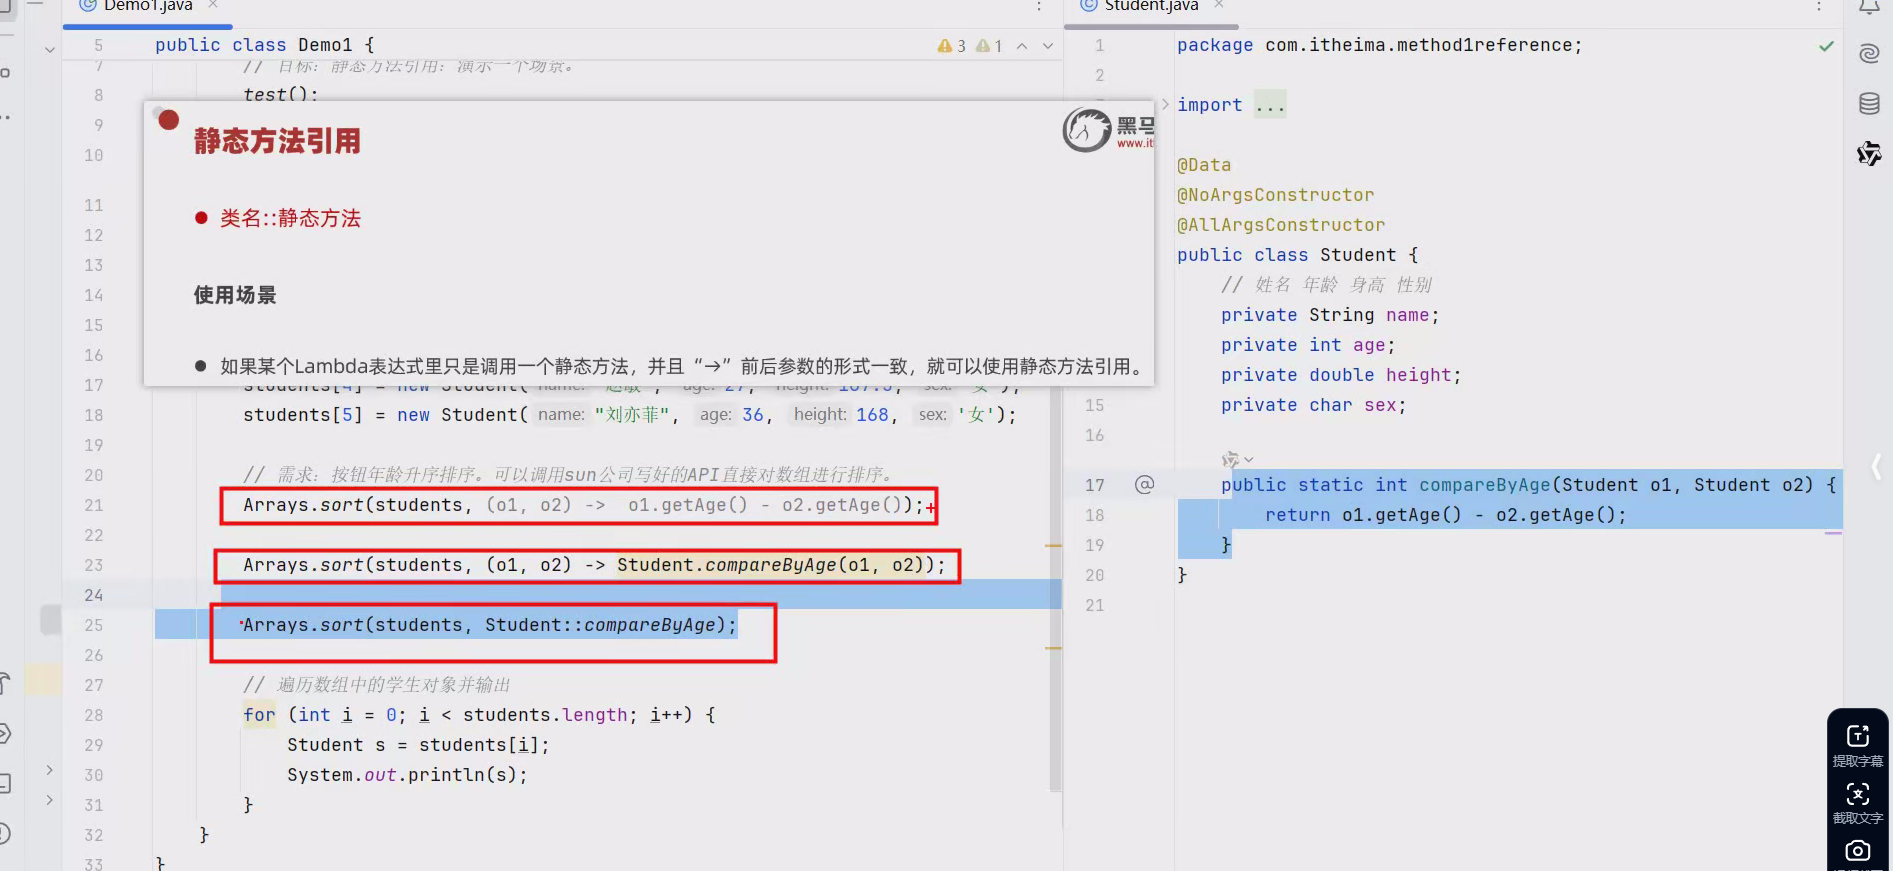Click 'public class Demo1 {' sticky header line
This screenshot has height=871, width=1893.
265,45
